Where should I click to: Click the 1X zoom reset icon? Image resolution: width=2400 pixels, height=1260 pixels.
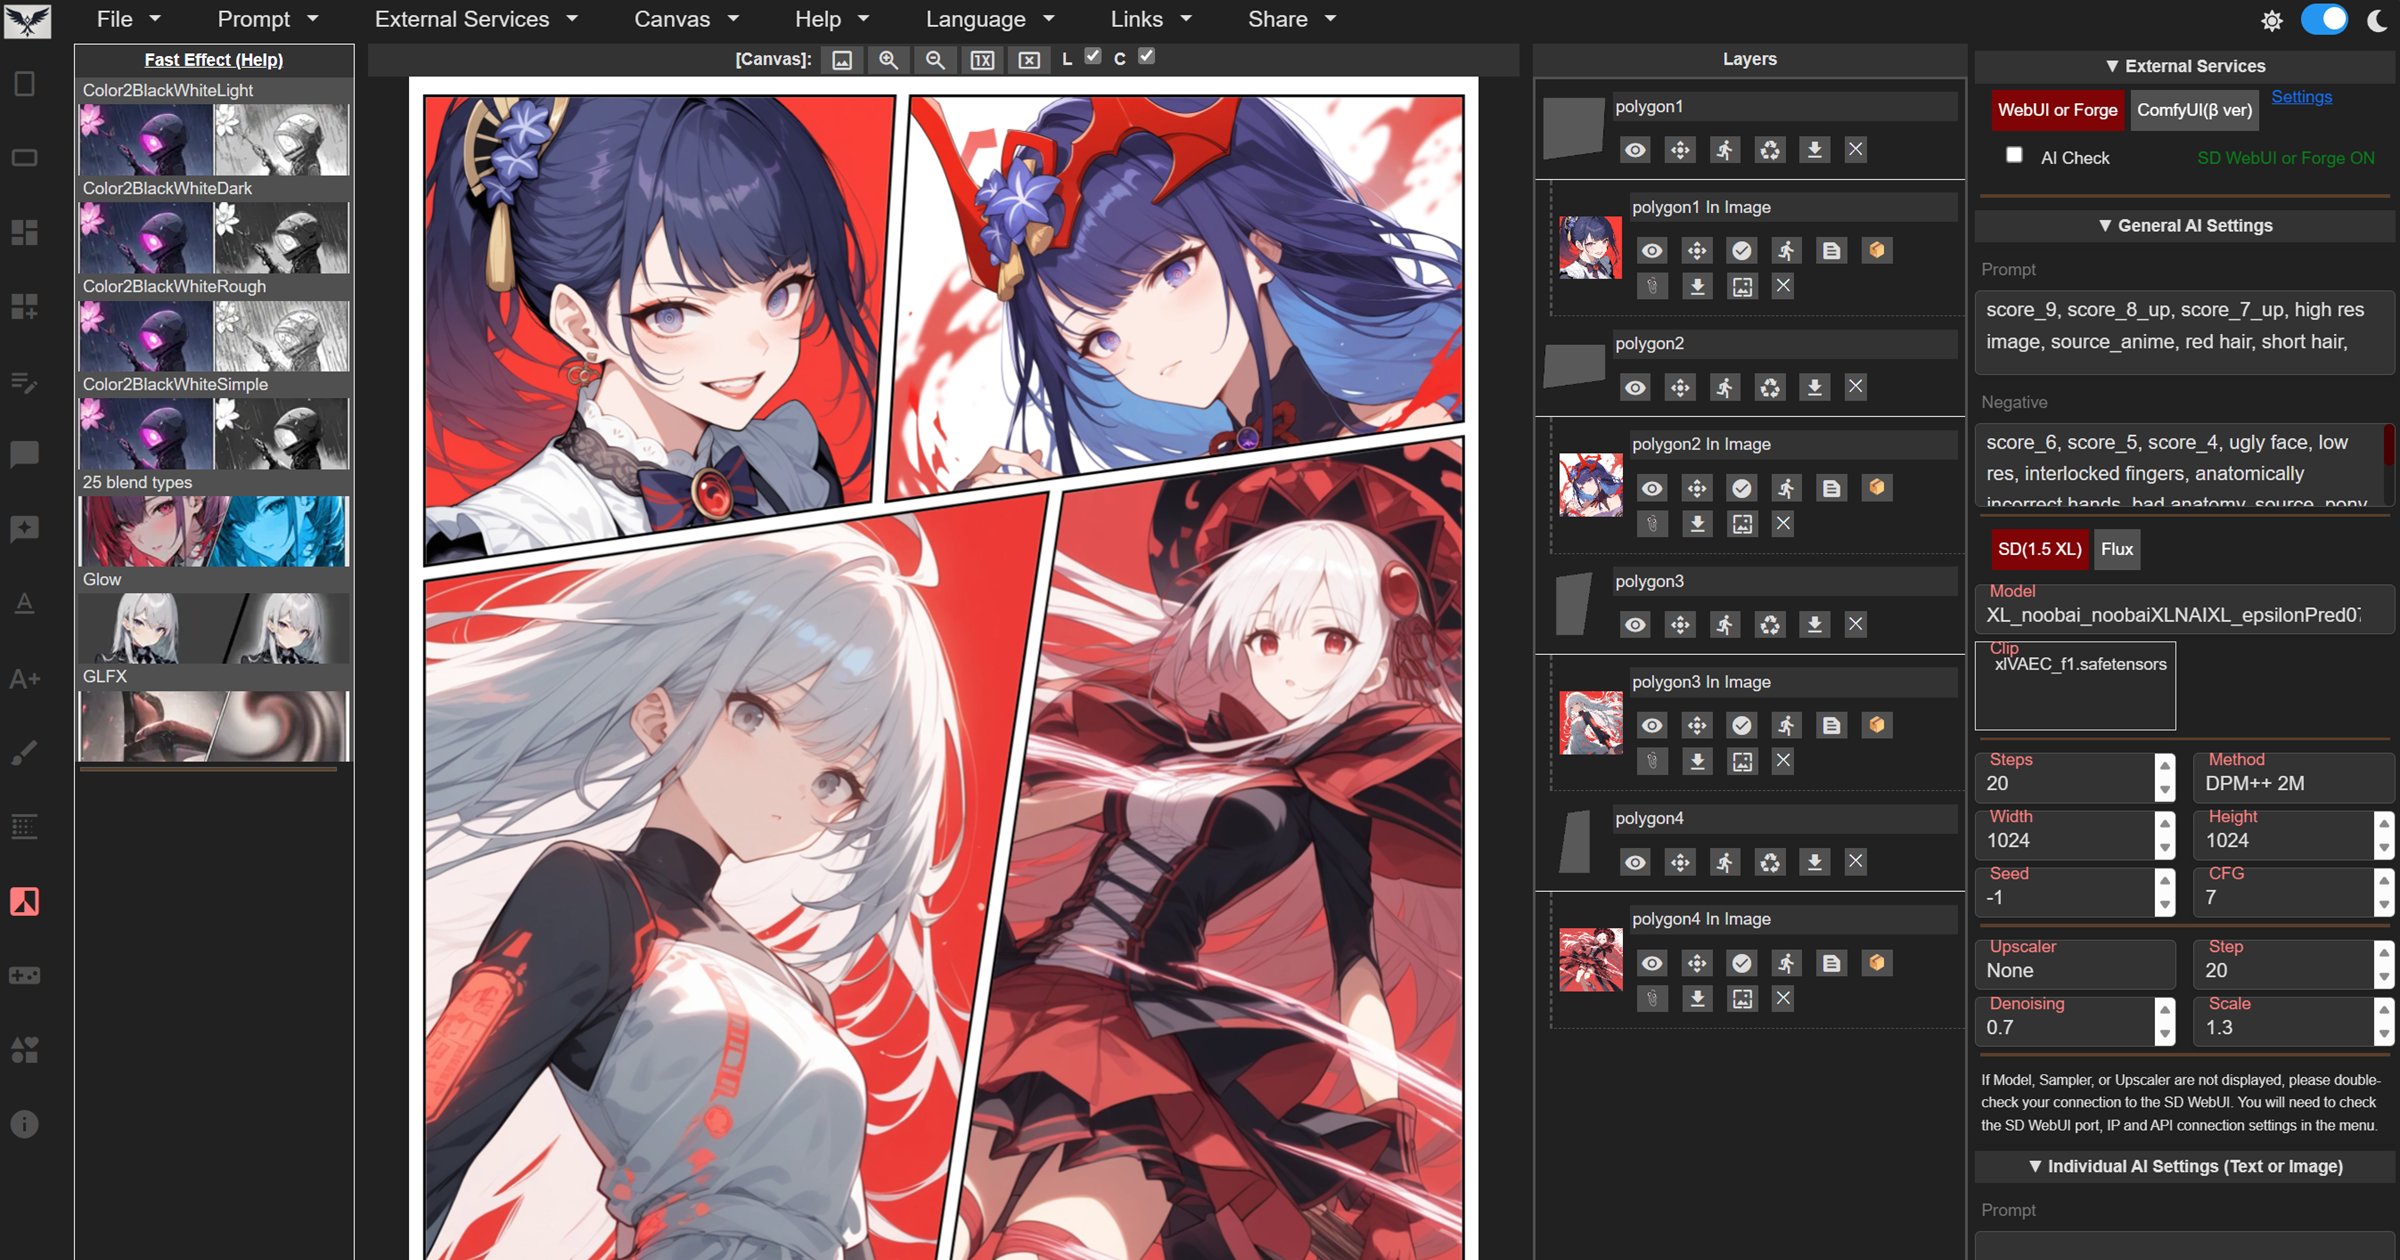pyautogui.click(x=982, y=60)
